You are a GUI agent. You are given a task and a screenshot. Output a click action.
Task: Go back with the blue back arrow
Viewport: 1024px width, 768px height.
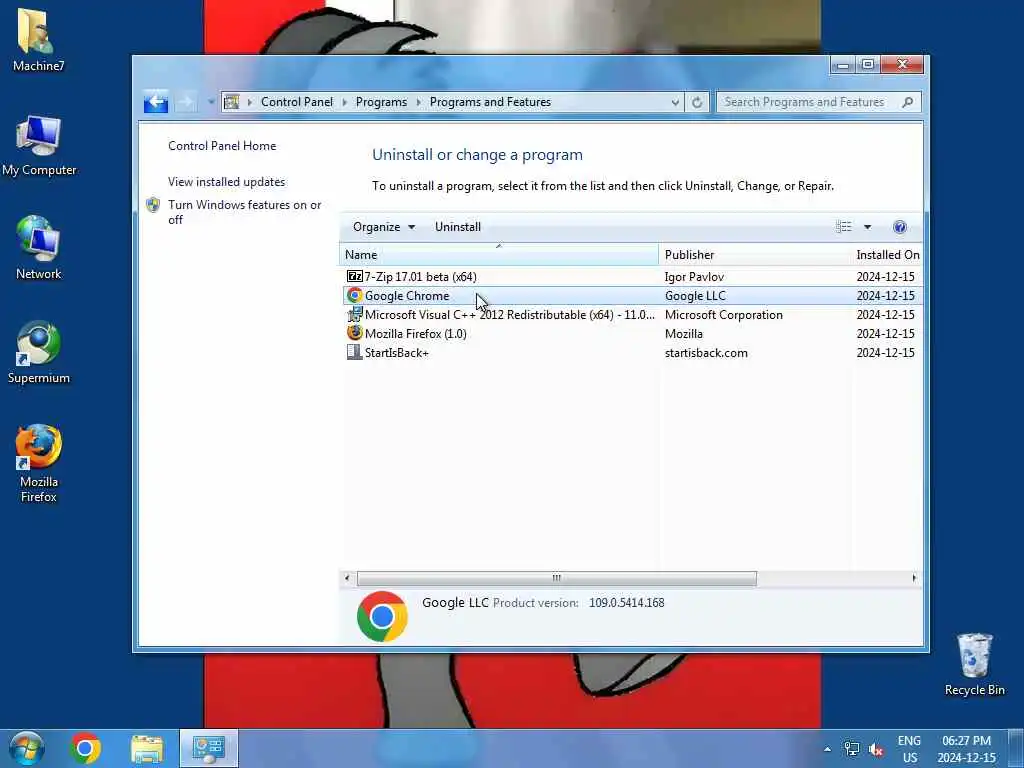(x=156, y=102)
